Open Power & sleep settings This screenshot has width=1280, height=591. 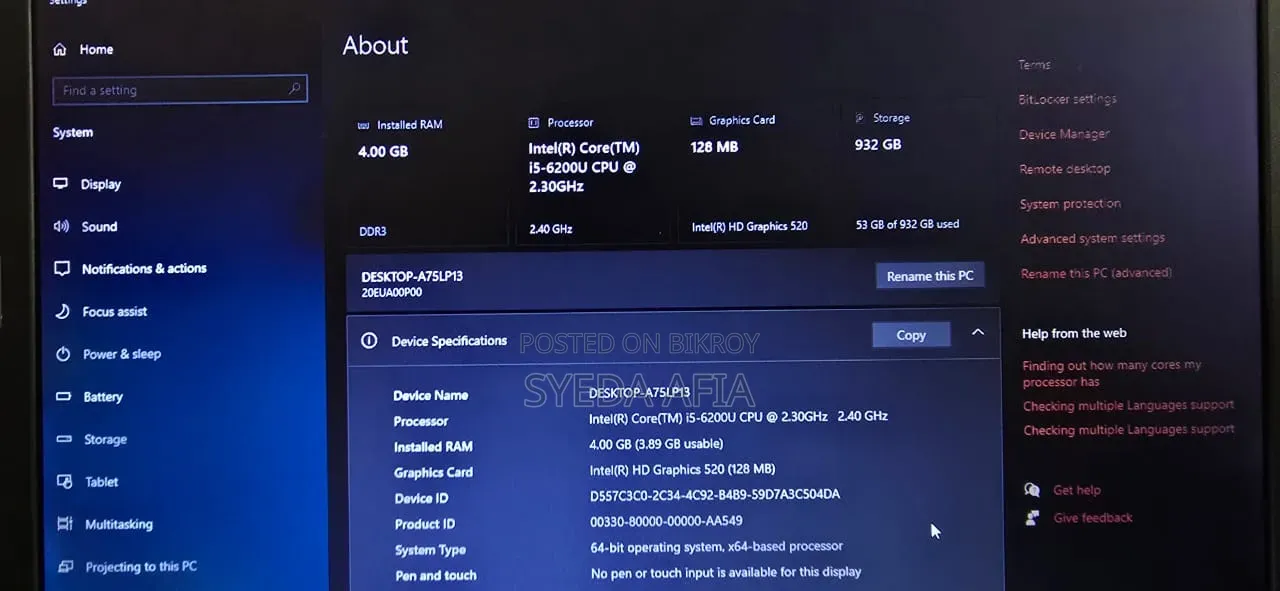[x=122, y=354]
